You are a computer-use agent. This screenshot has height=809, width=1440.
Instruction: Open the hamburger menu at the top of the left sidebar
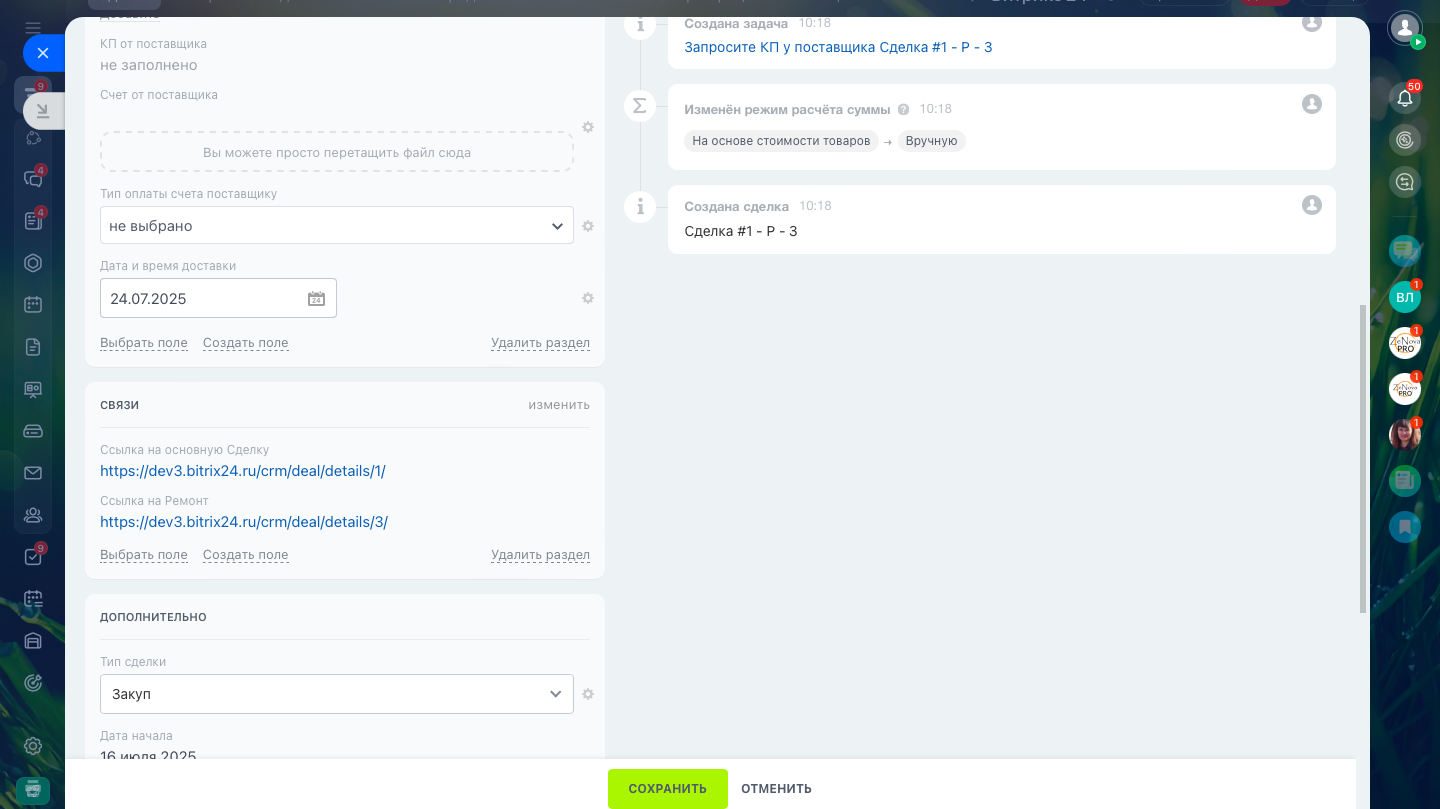click(x=33, y=27)
